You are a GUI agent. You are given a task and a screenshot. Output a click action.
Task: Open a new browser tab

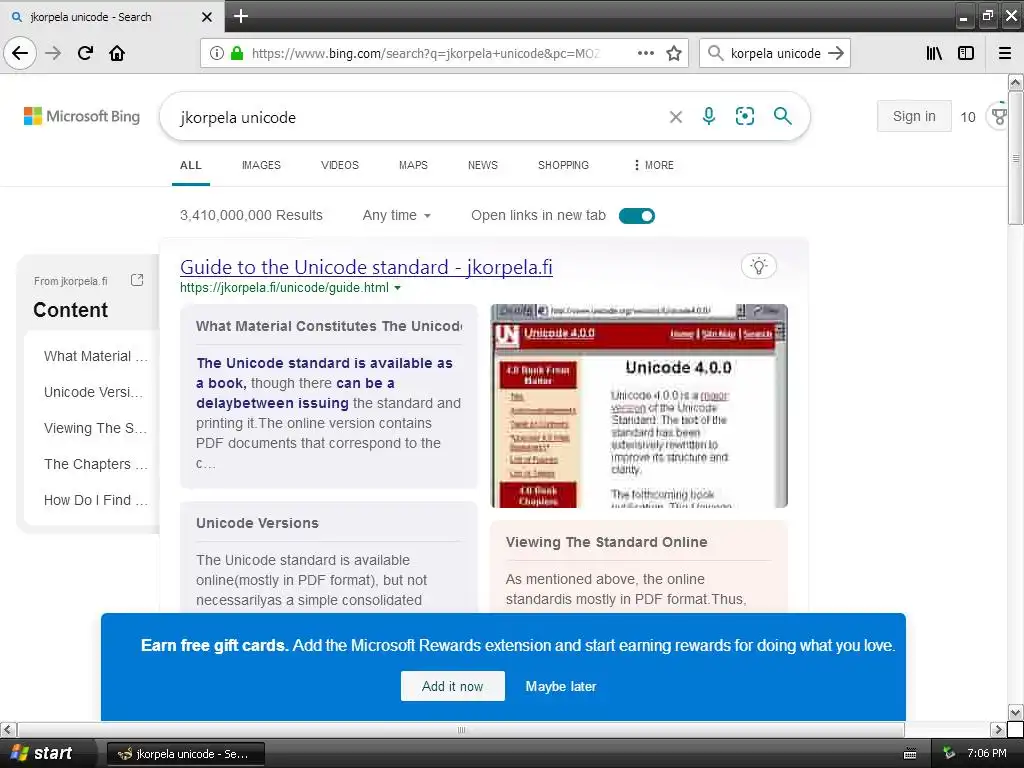coord(241,16)
